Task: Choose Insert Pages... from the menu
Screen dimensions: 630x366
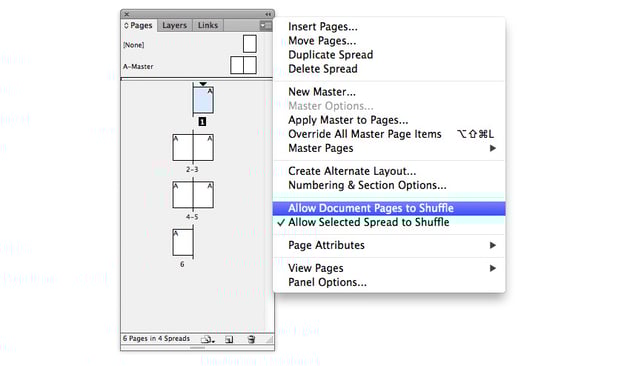Action: (x=389, y=27)
